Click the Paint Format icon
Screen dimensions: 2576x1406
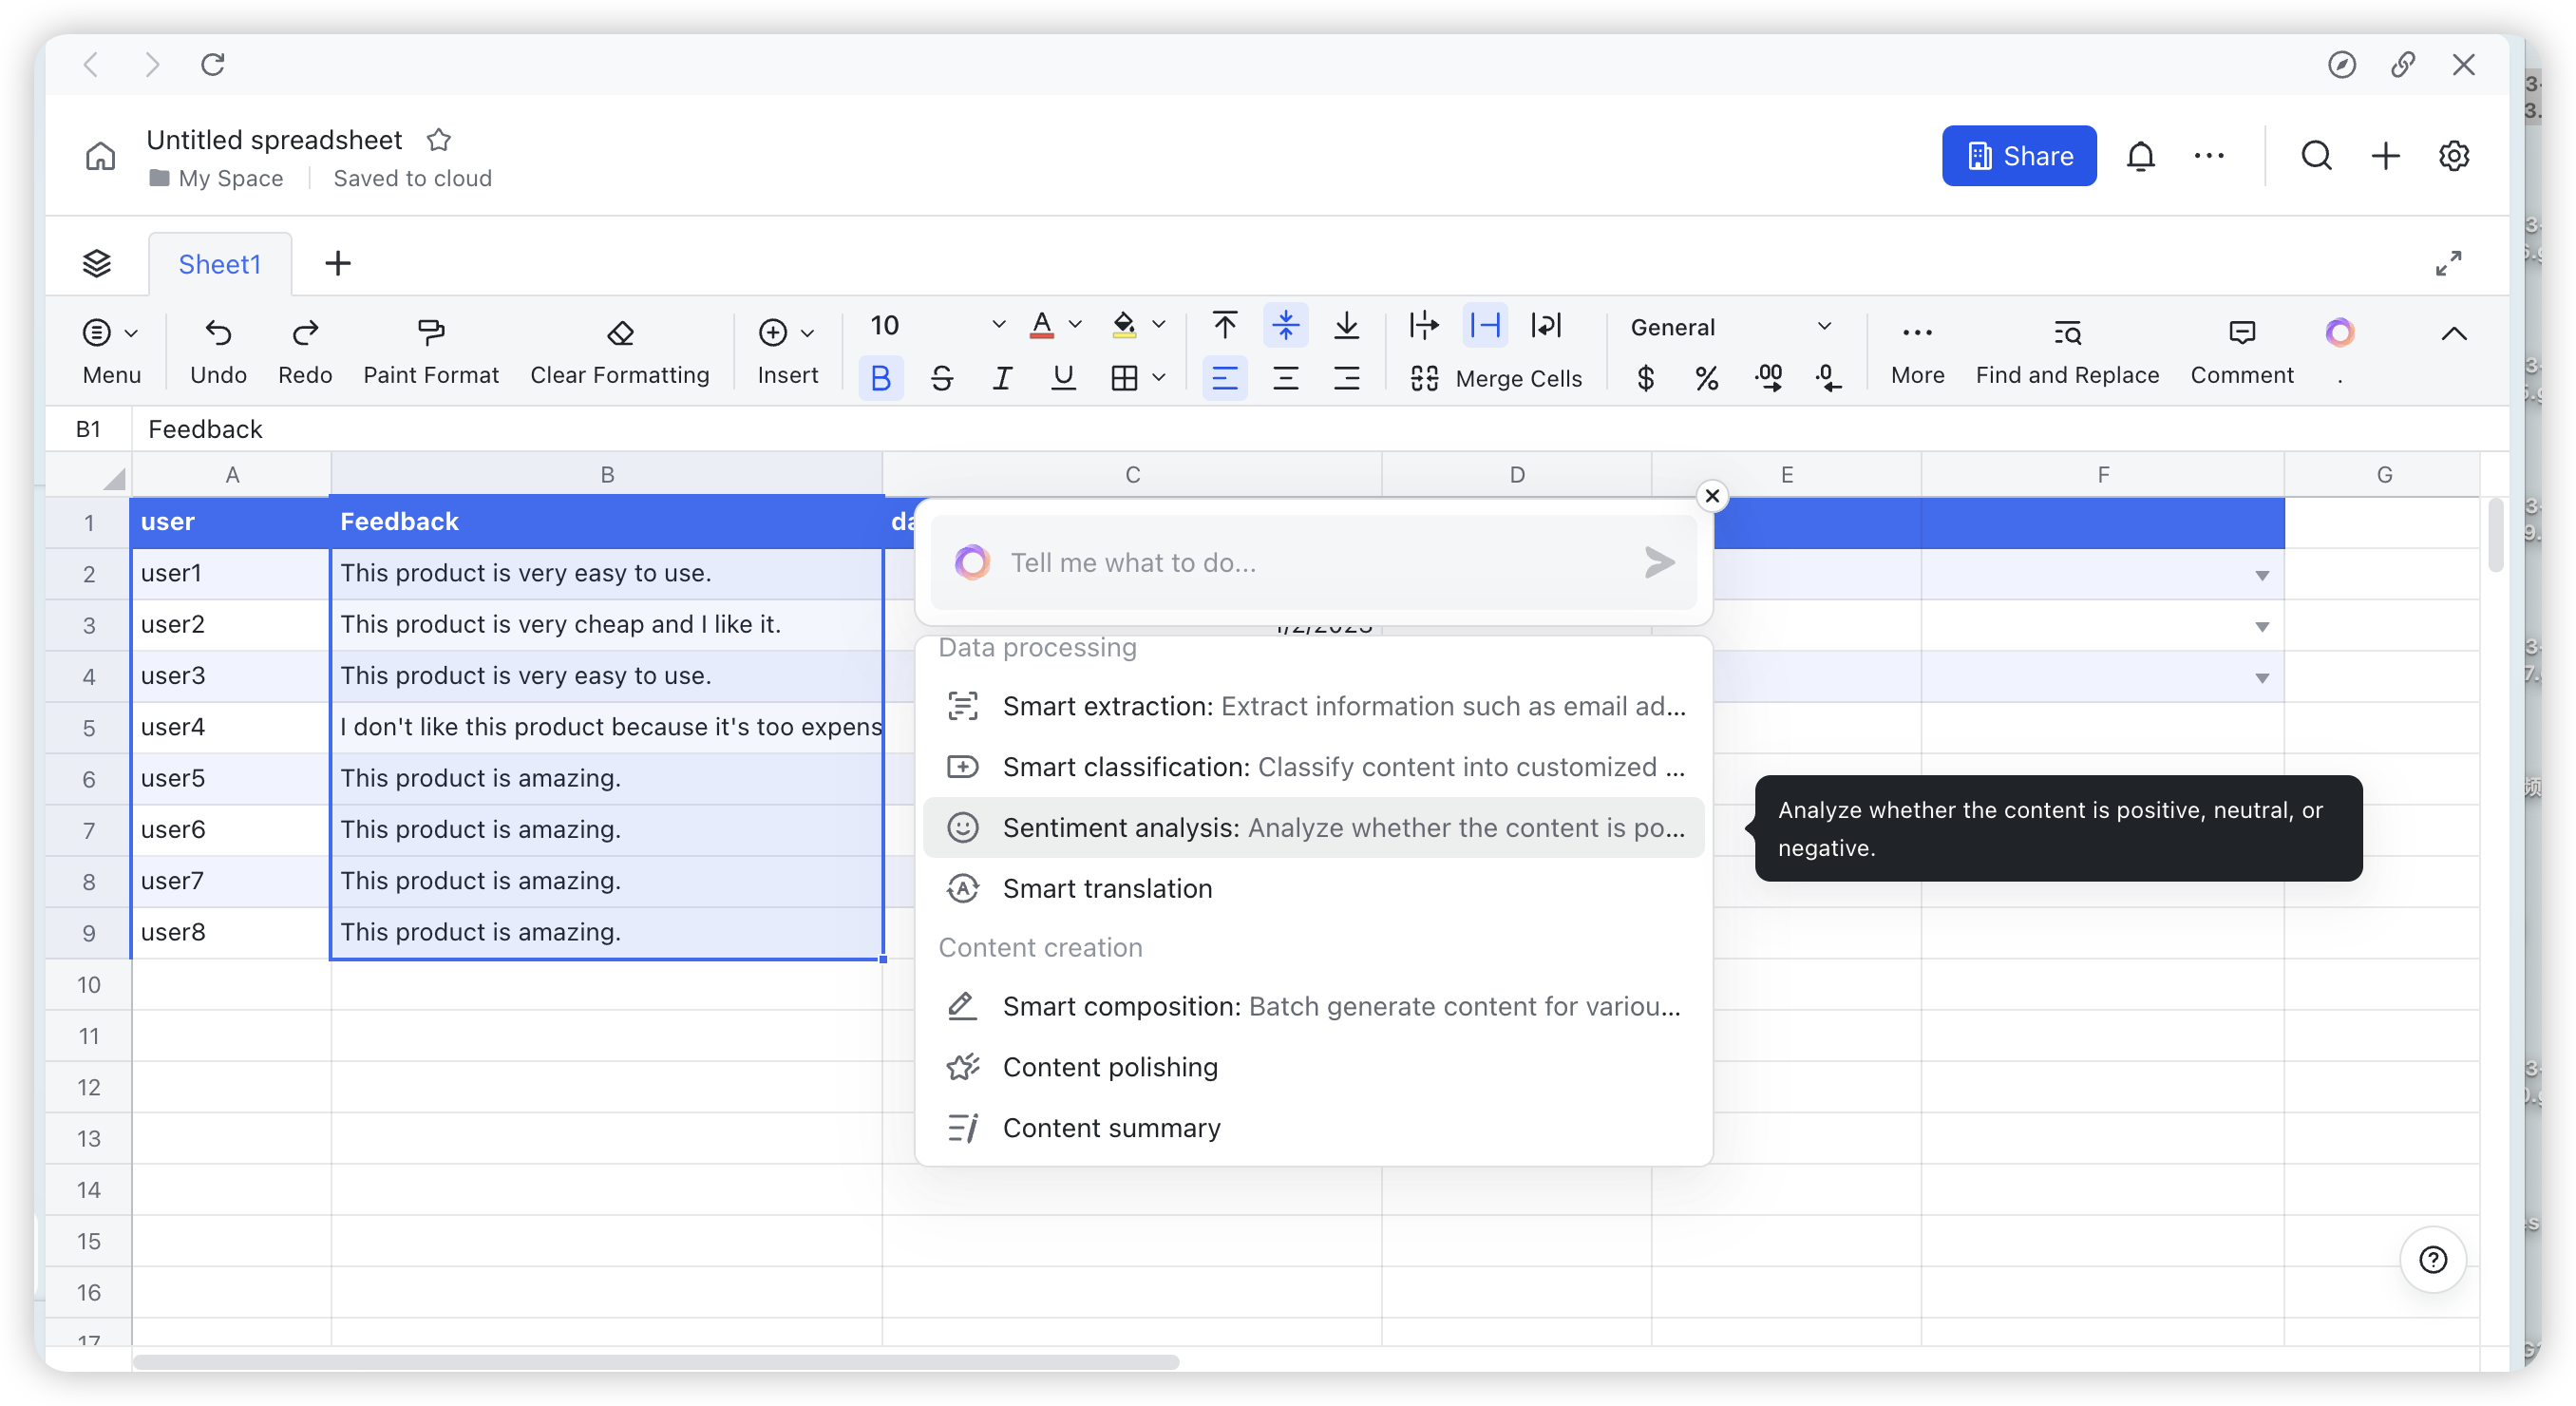click(431, 332)
